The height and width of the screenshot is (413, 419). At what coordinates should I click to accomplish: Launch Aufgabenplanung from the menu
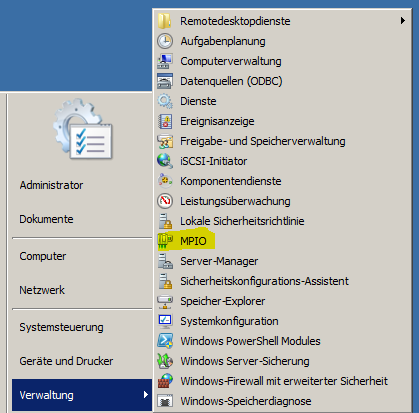point(282,41)
